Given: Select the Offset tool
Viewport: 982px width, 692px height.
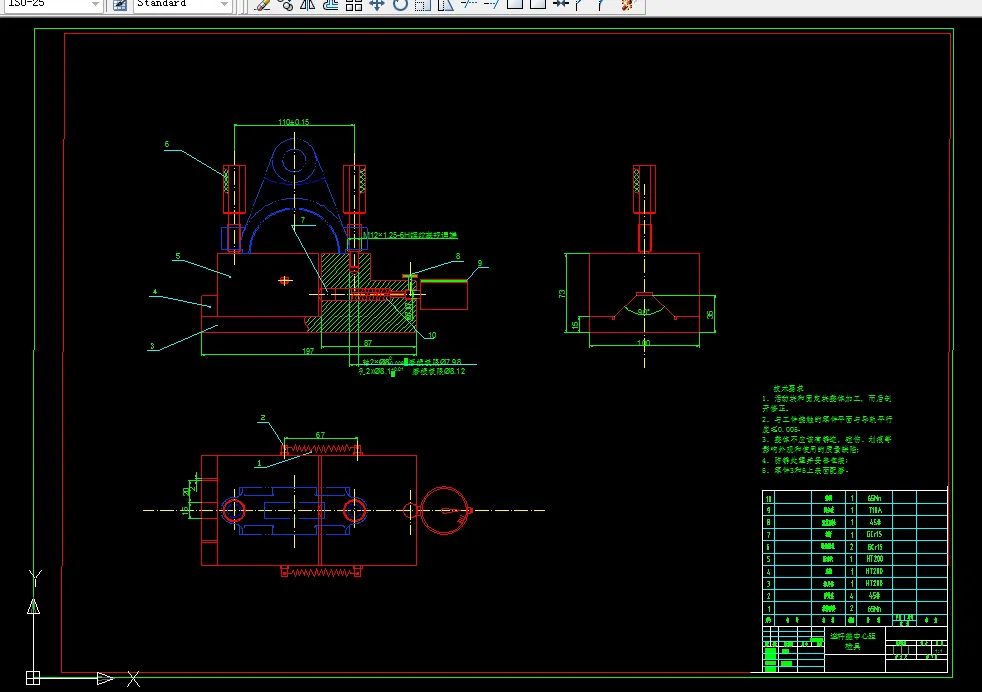Looking at the screenshot, I should tap(331, 5).
